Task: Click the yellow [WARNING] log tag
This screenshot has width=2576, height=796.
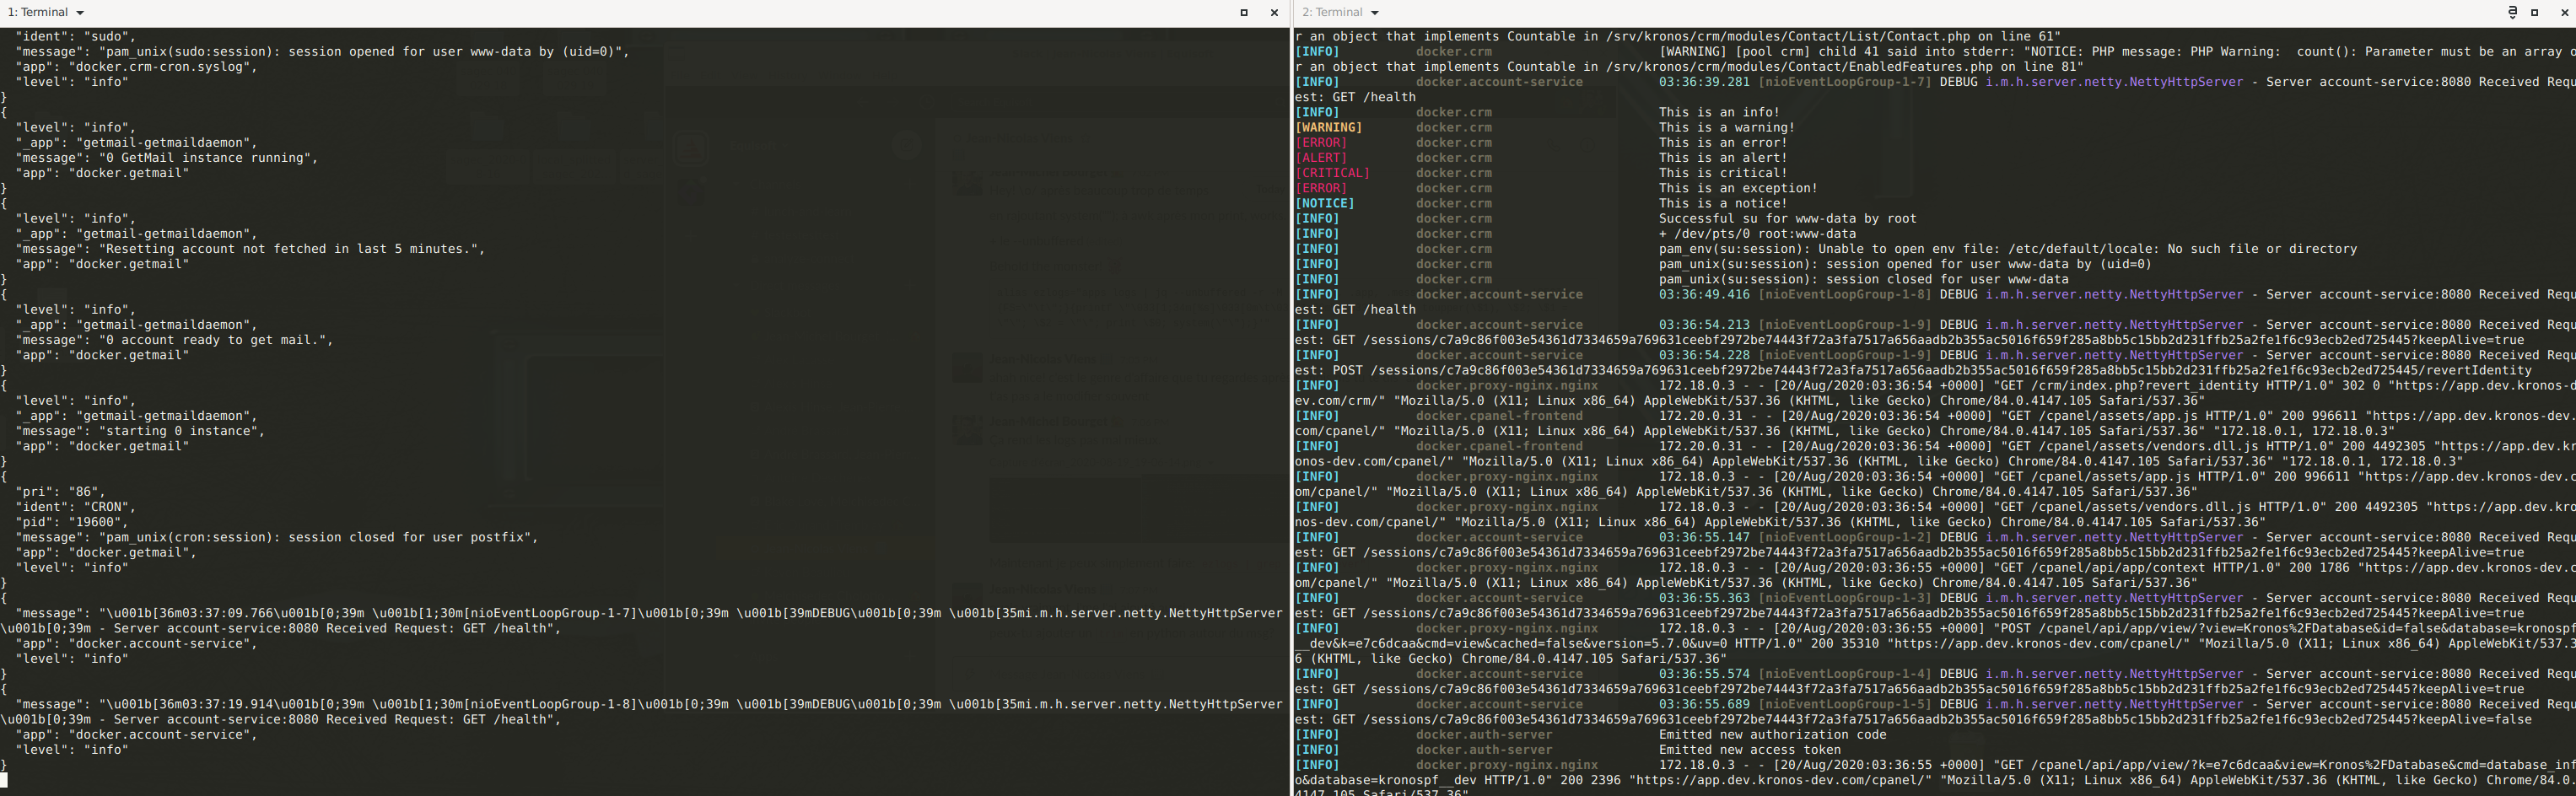Action: click(x=1329, y=127)
